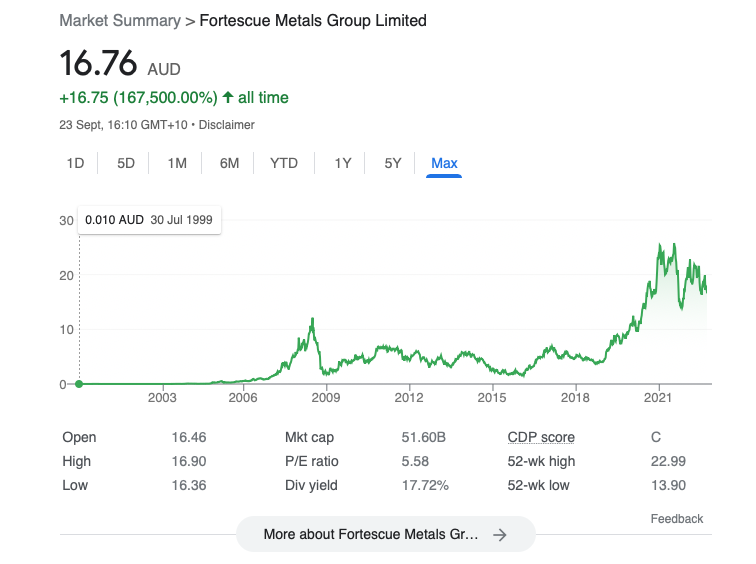Click the Mkt cap value 51.60B
The width and height of the screenshot is (756, 564).
click(423, 437)
